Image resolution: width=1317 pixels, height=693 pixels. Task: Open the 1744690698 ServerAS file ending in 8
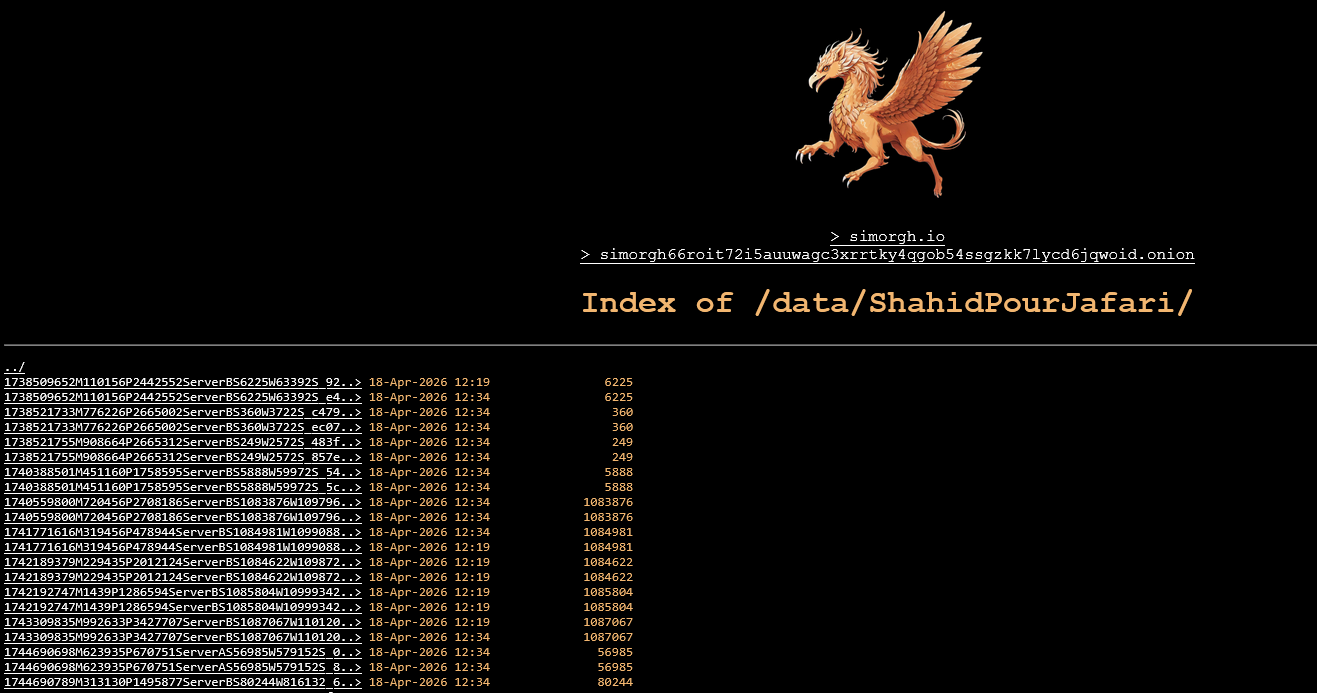click(182, 667)
